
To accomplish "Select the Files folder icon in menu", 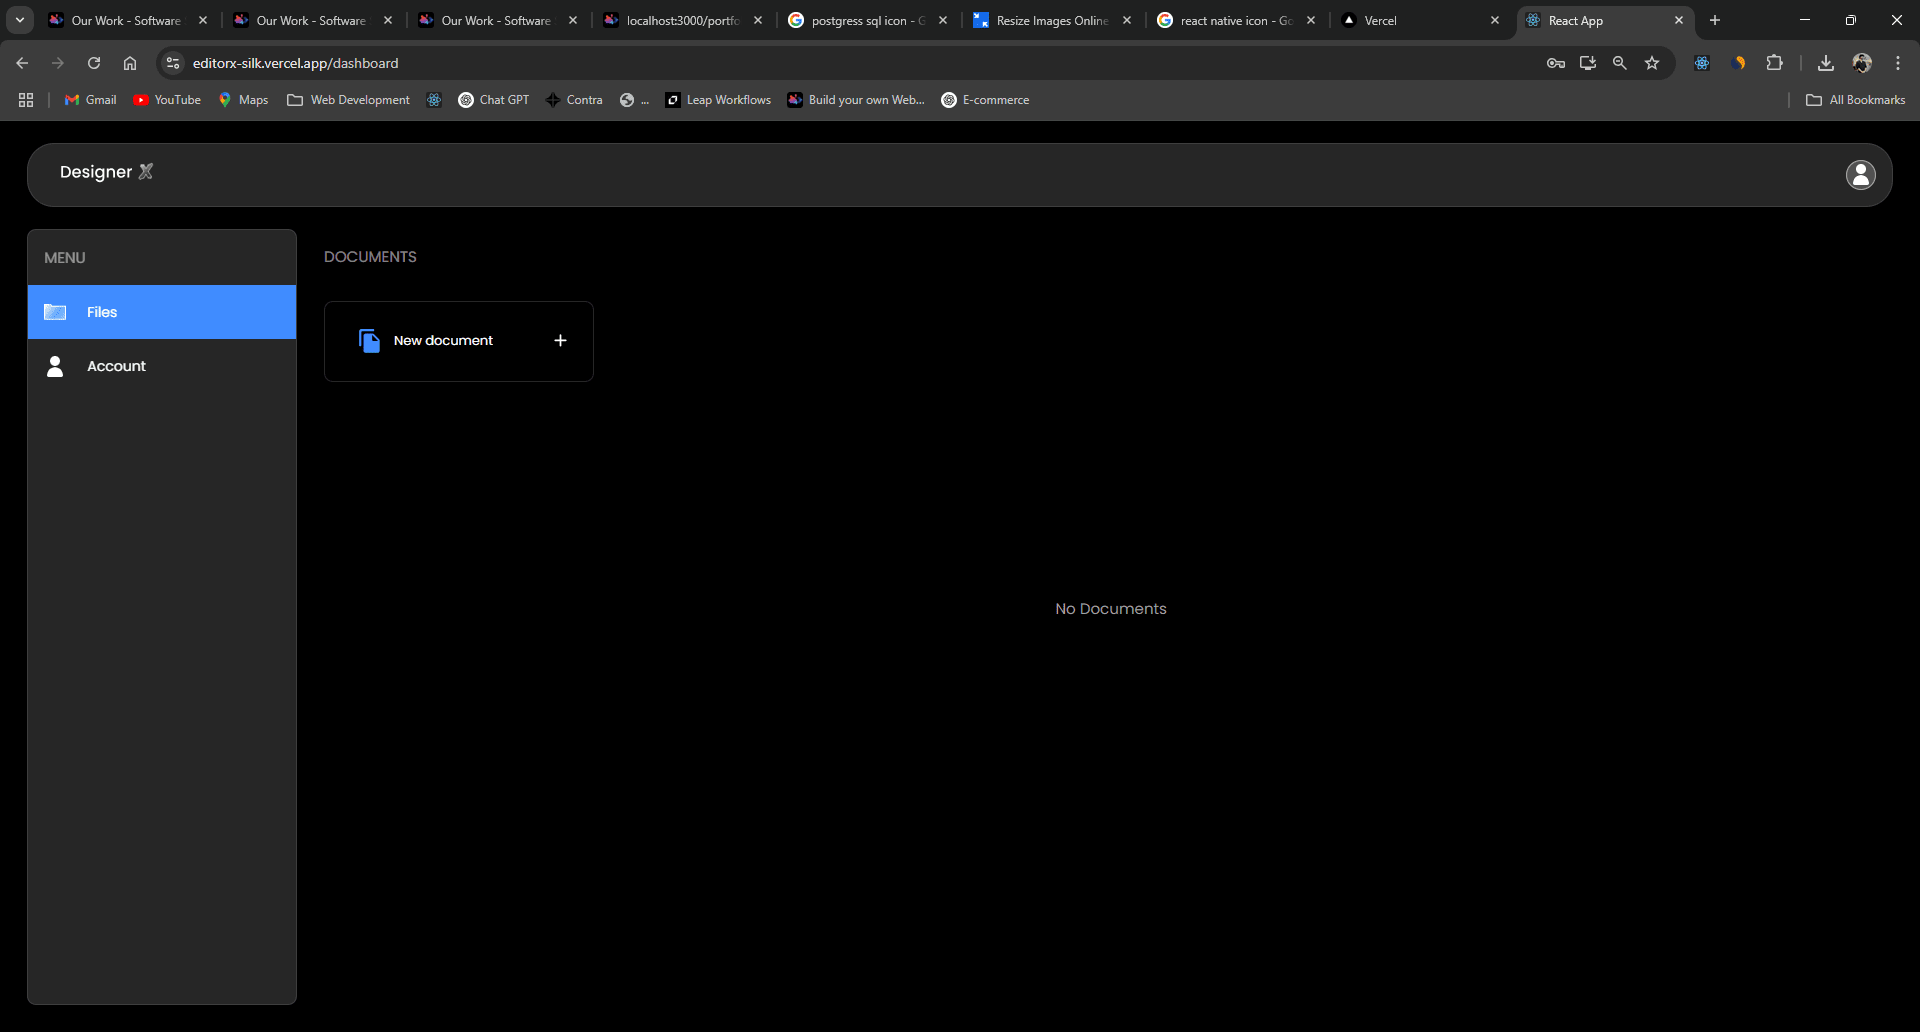I will pyautogui.click(x=55, y=312).
